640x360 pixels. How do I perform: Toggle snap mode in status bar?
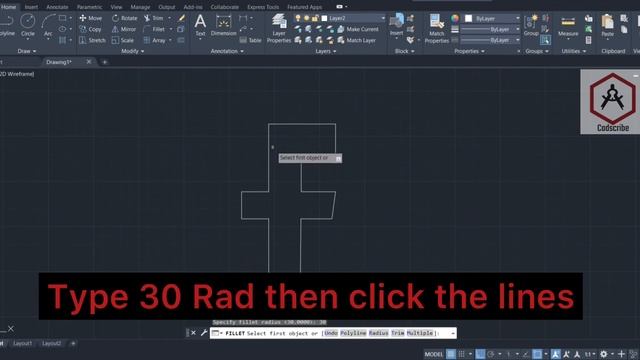coord(462,354)
